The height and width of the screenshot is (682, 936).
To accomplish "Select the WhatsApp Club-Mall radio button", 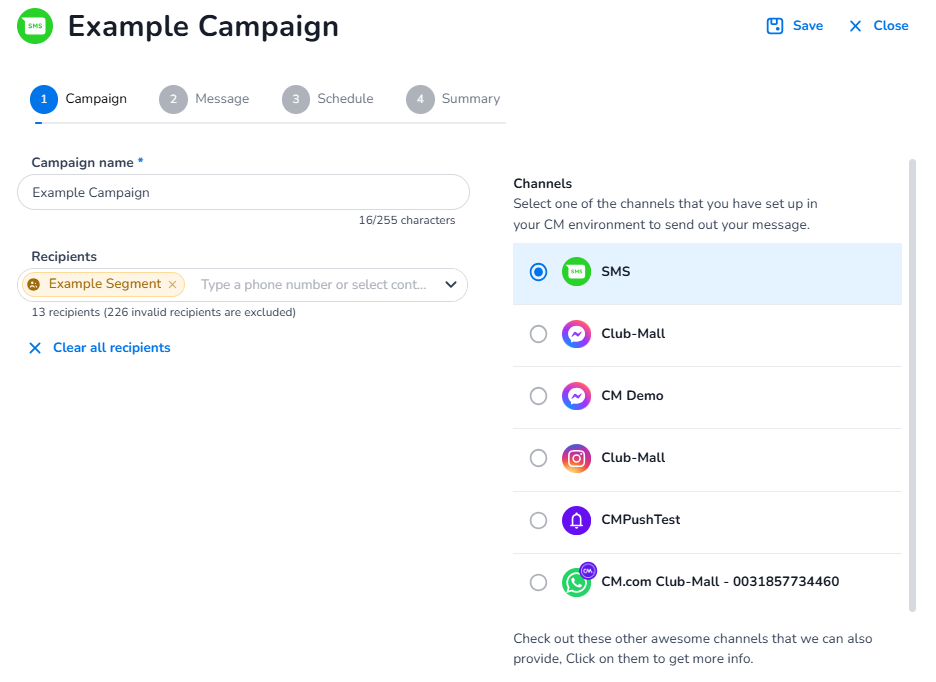I will point(539,582).
